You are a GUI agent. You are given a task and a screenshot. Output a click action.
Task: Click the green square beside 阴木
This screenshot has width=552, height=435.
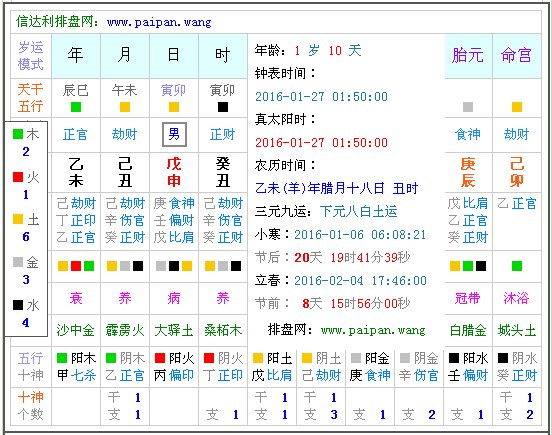click(x=111, y=358)
